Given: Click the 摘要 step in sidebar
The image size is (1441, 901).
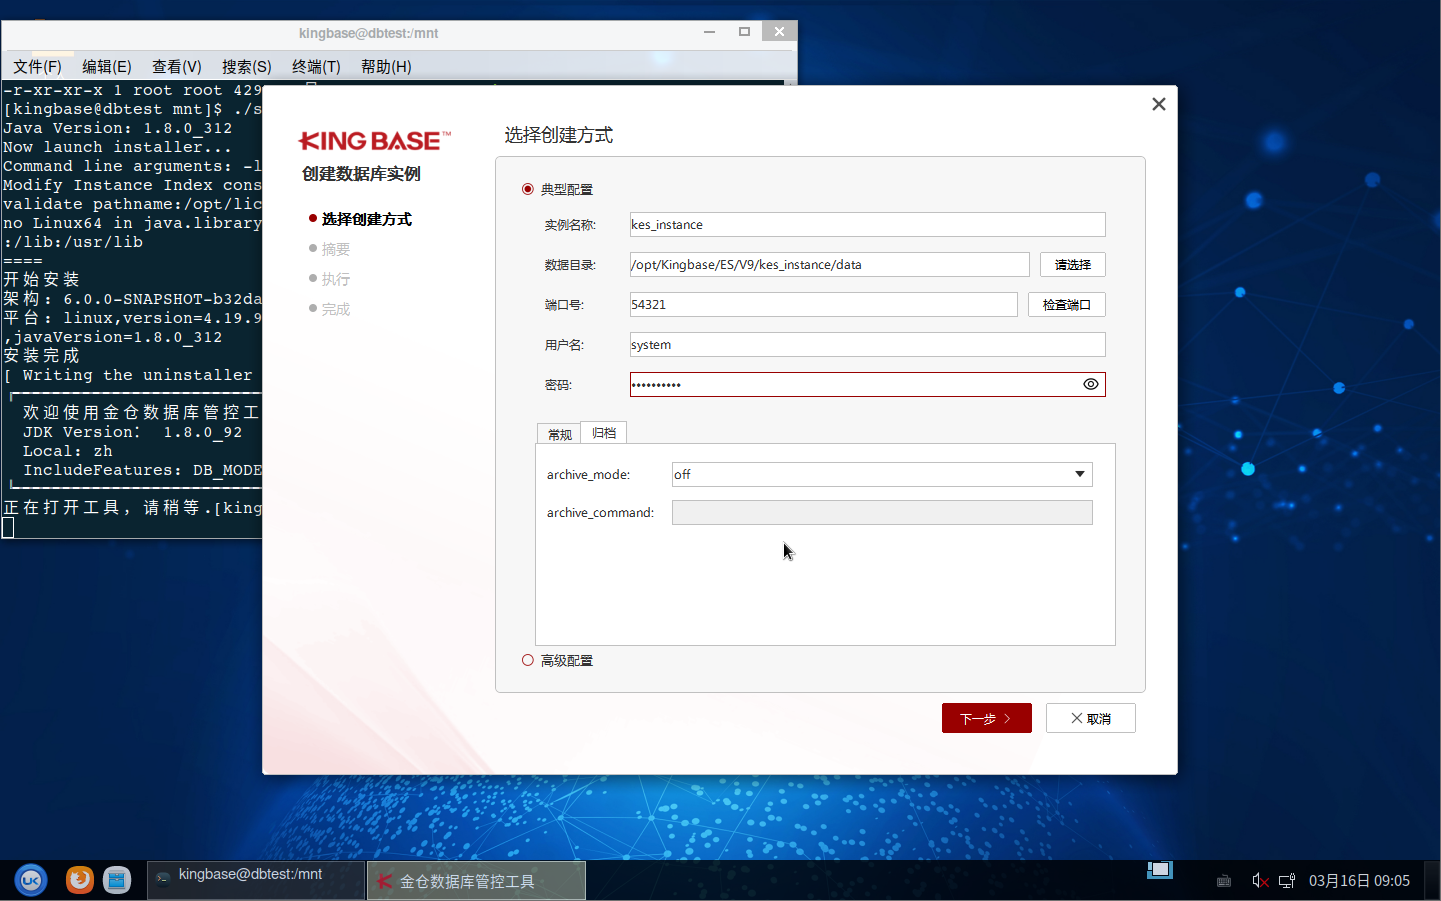Looking at the screenshot, I should click(336, 249).
